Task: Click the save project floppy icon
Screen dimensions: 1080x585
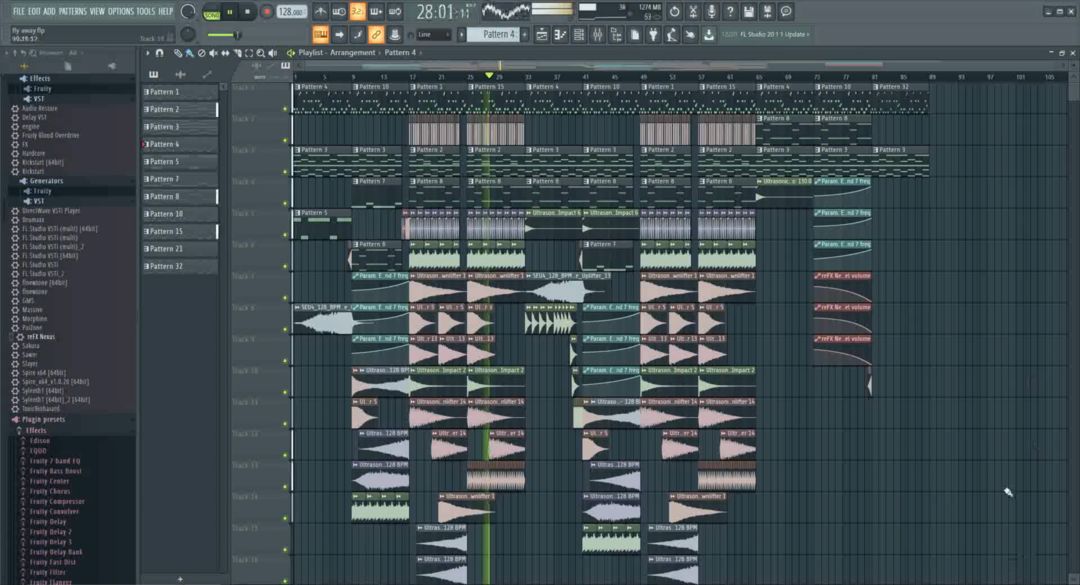Action: (x=749, y=12)
